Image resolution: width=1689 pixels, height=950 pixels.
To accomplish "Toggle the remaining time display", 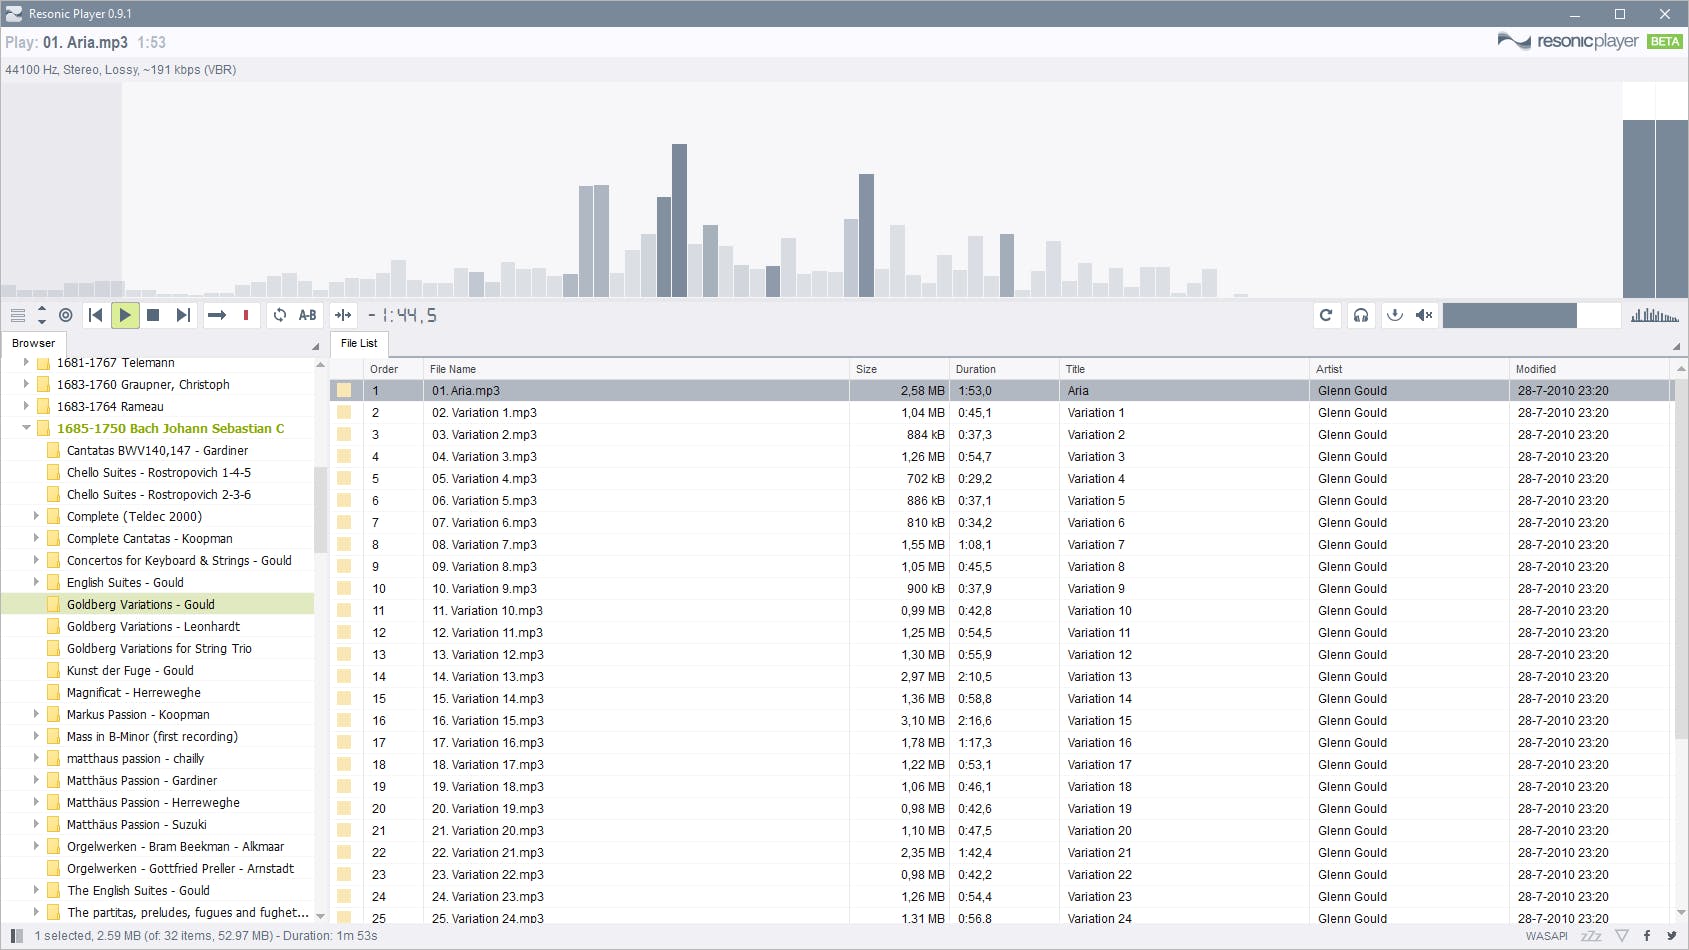I will 403,315.
